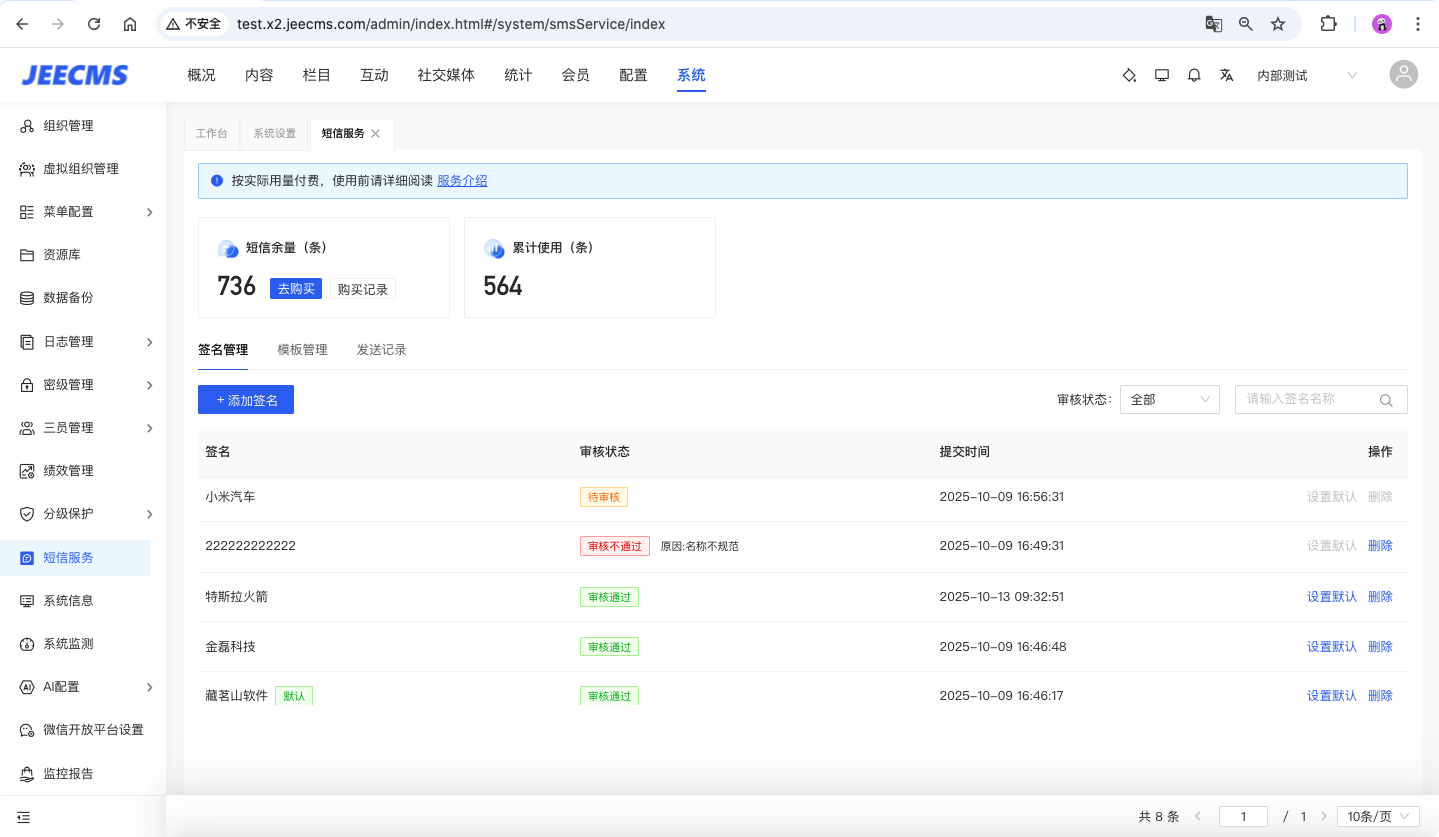The image size is (1439, 837).
Task: Click the user avatar icon
Action: click(x=1403, y=75)
